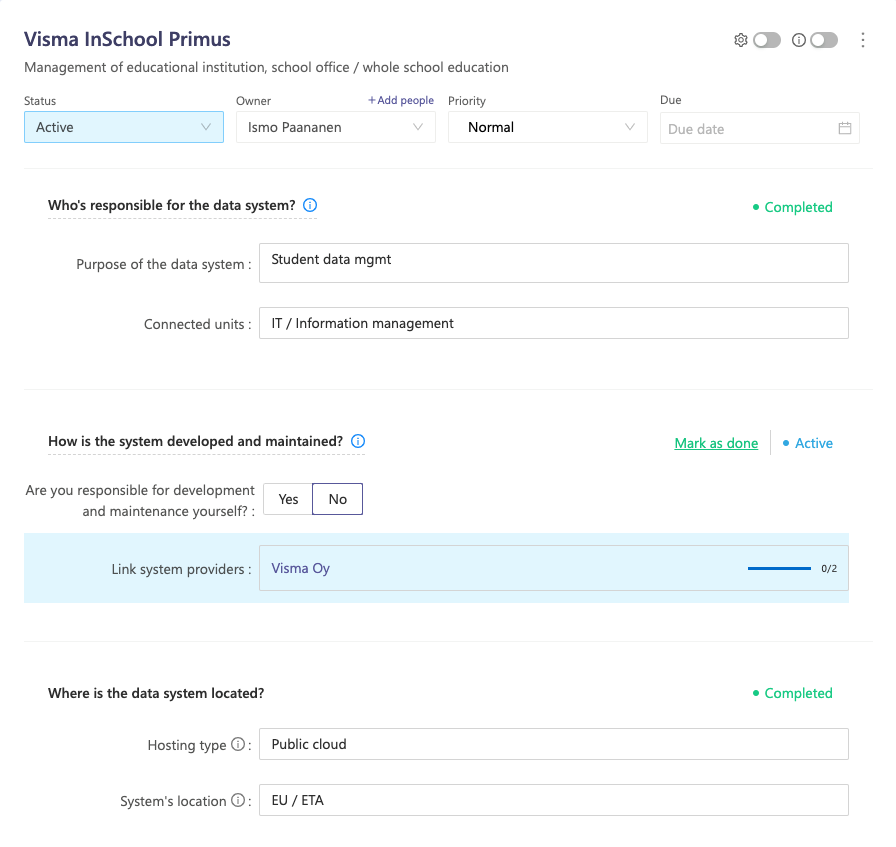Click the info circle icon beside second toggle
This screenshot has height=847, width=896.
pyautogui.click(x=798, y=40)
